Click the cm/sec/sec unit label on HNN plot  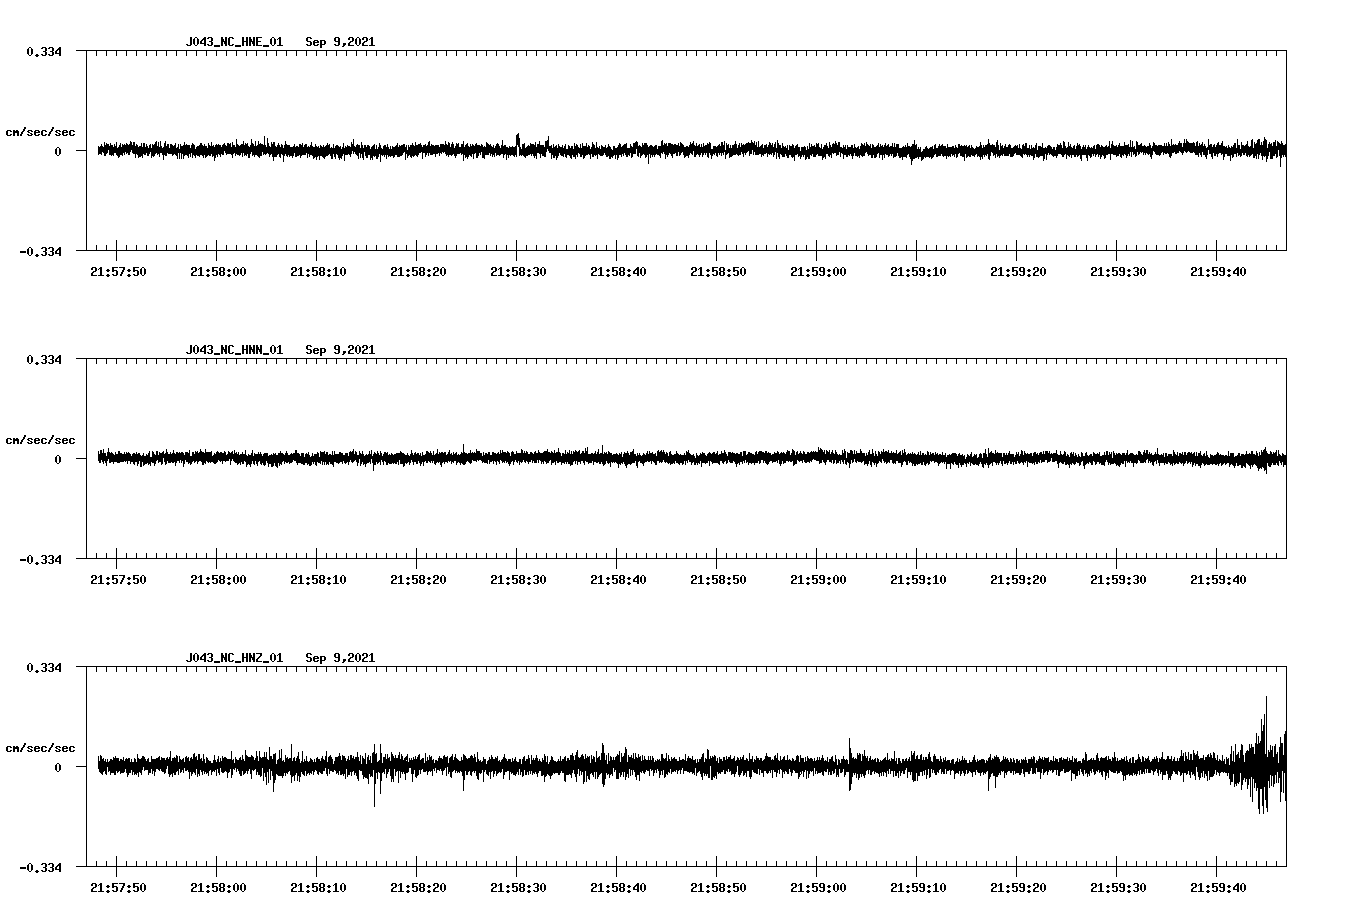click(40, 441)
